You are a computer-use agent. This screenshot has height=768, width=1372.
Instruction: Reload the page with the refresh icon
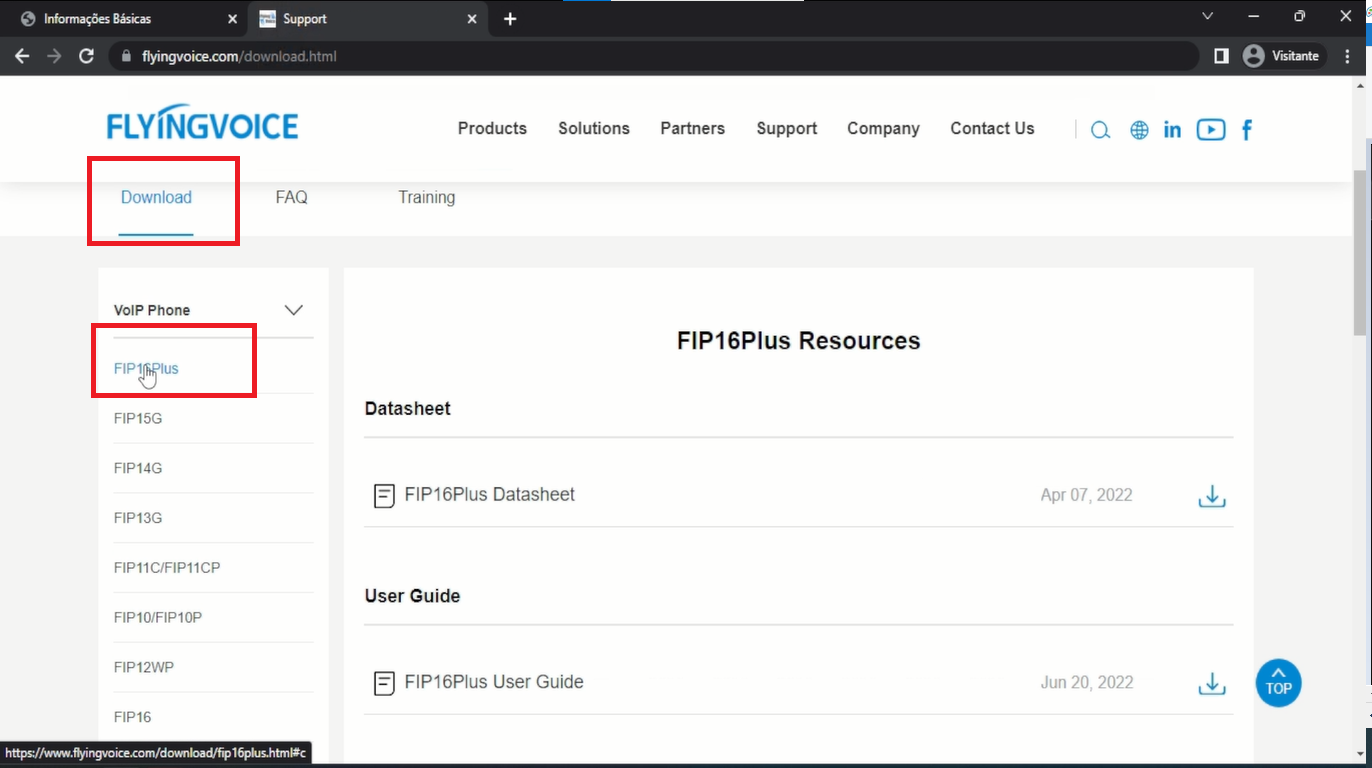(x=86, y=56)
